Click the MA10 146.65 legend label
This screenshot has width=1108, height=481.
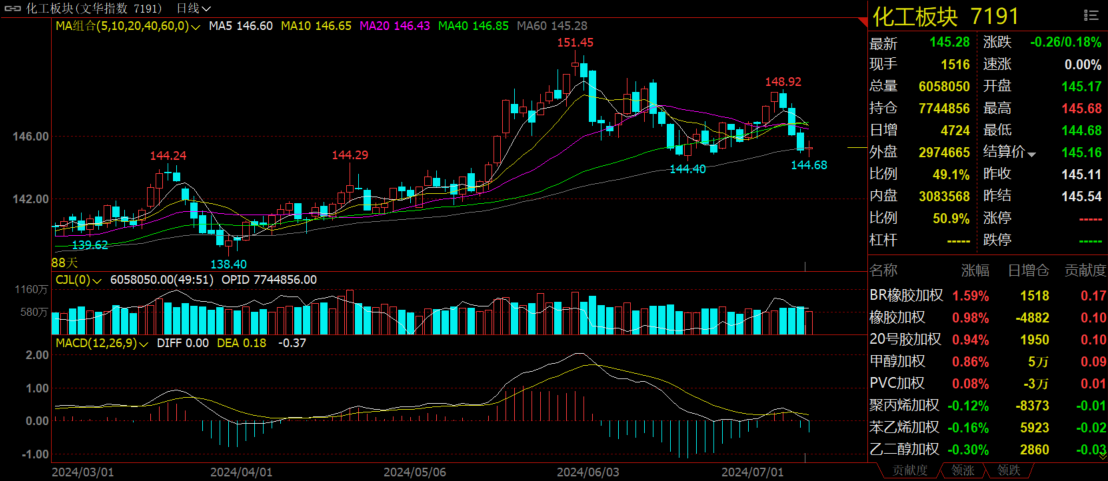[317, 26]
